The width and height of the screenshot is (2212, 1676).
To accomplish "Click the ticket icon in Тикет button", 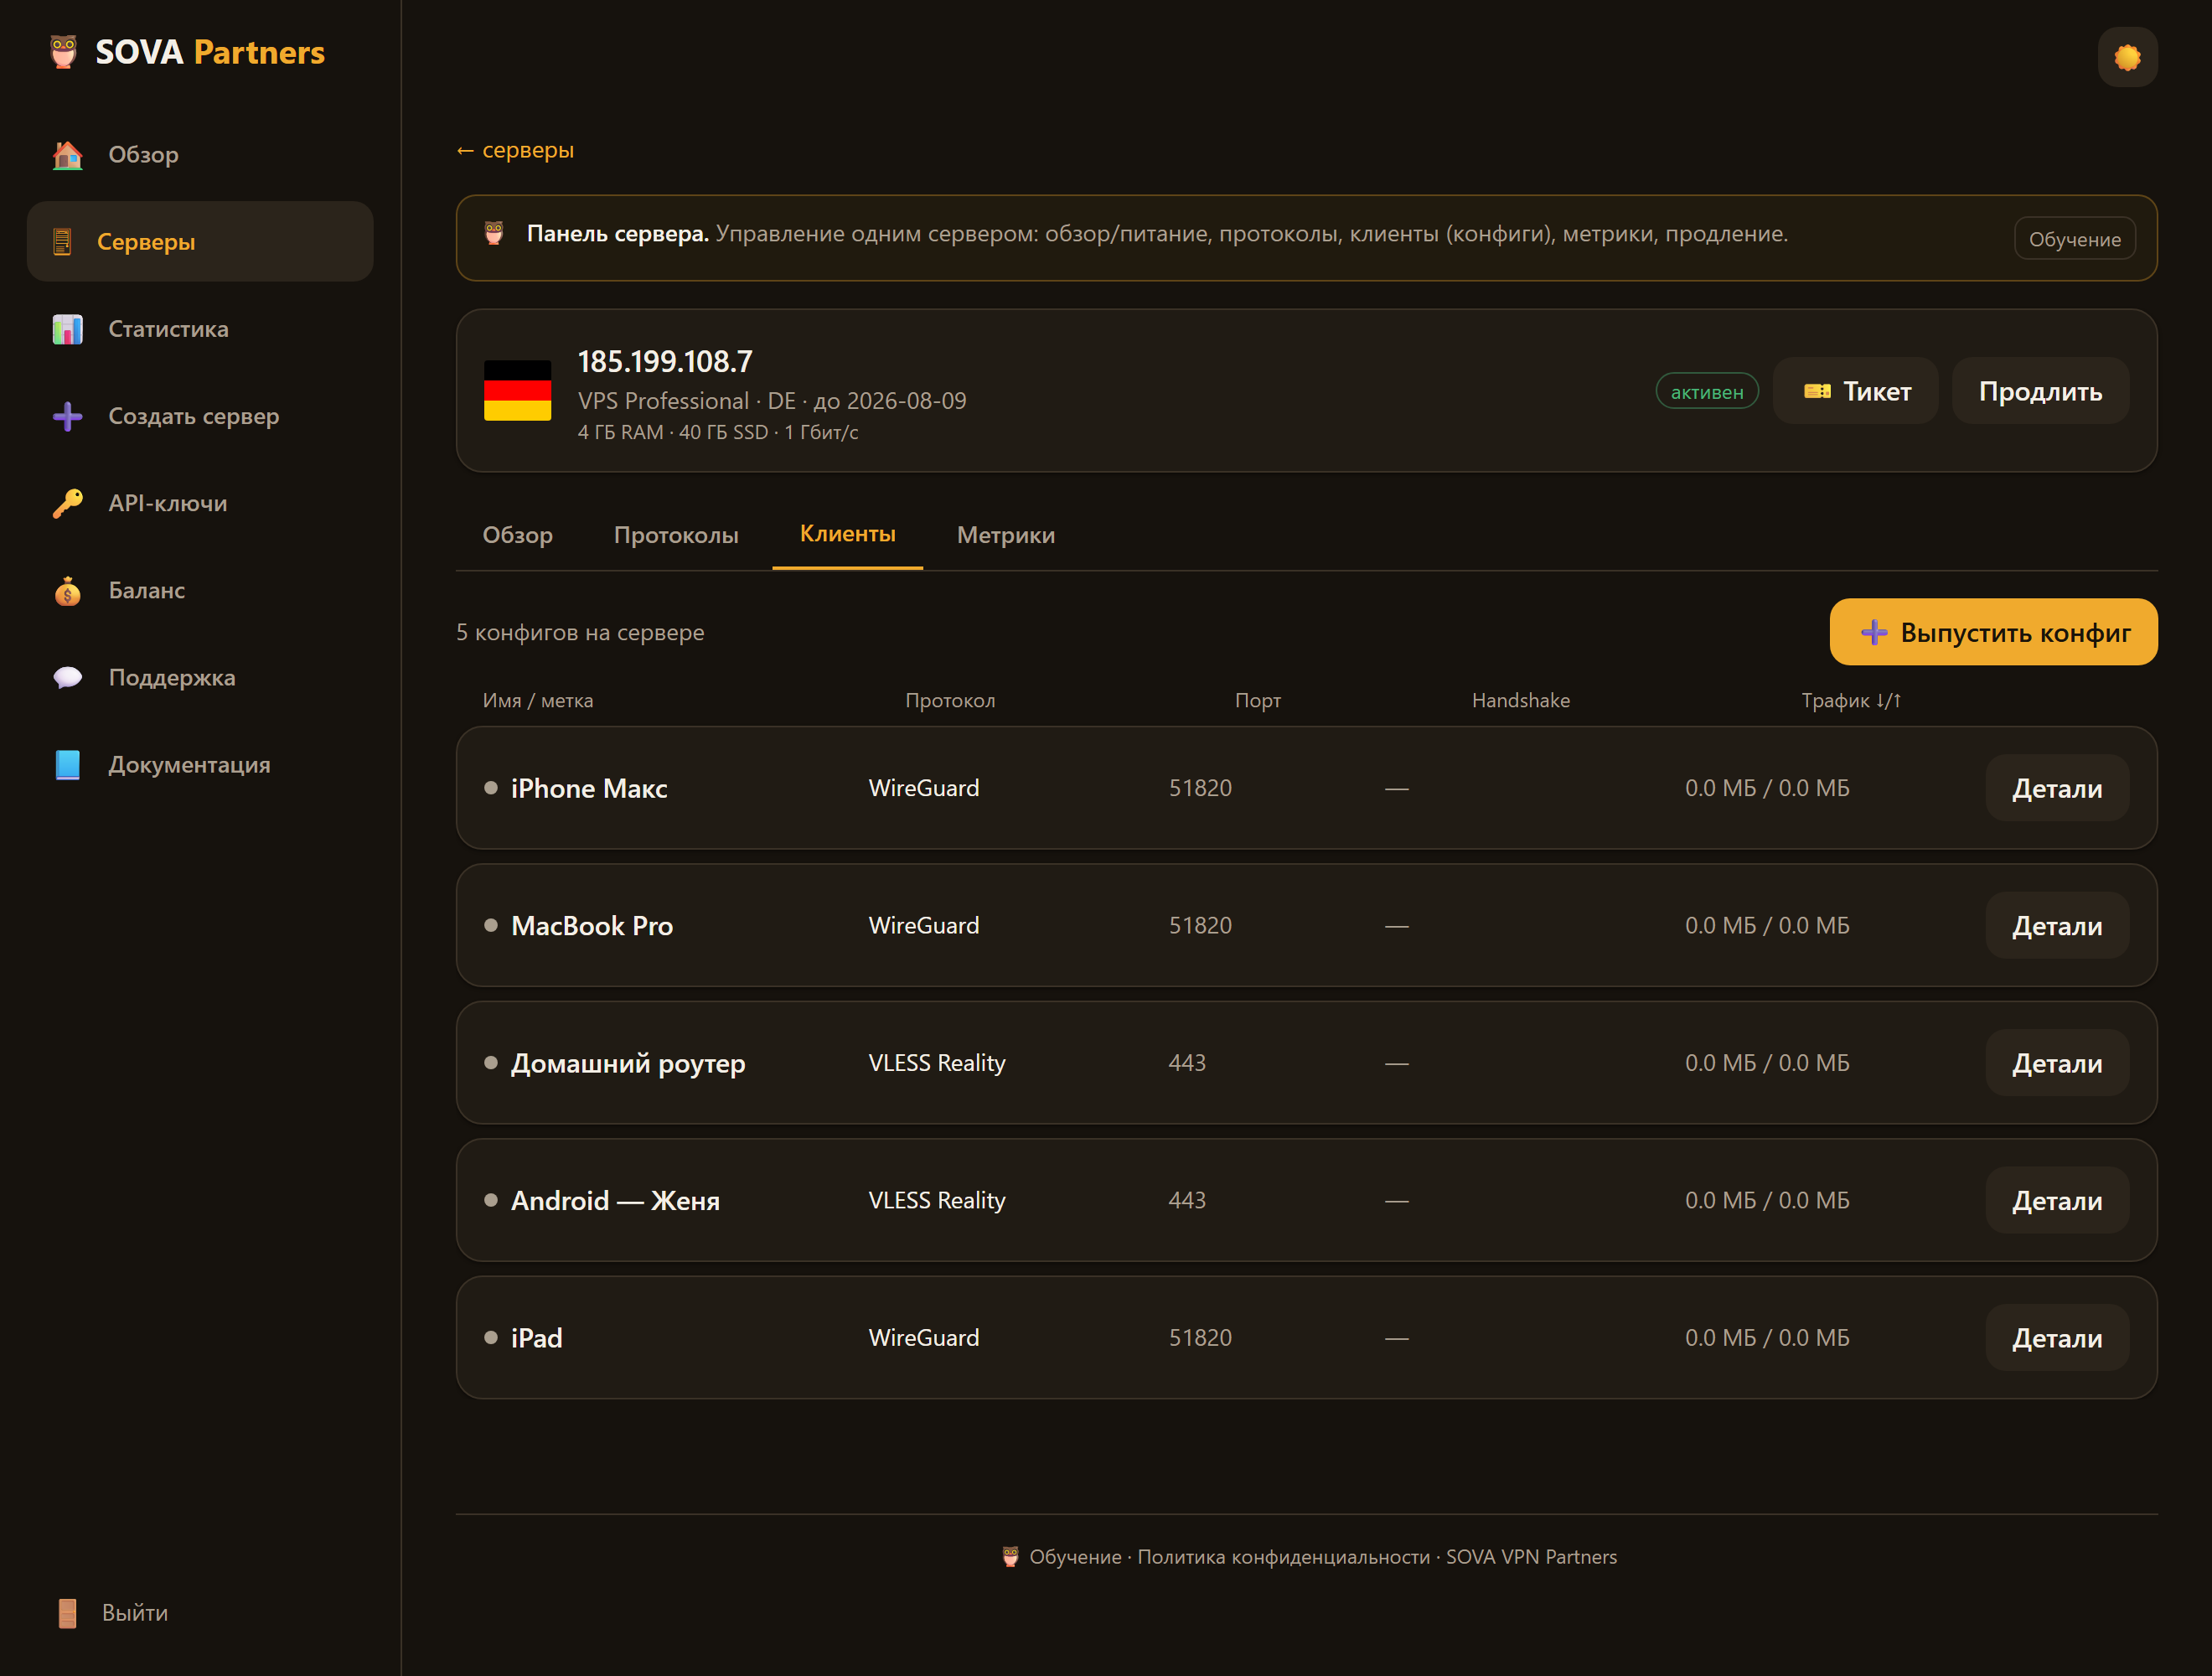I will tap(1816, 391).
